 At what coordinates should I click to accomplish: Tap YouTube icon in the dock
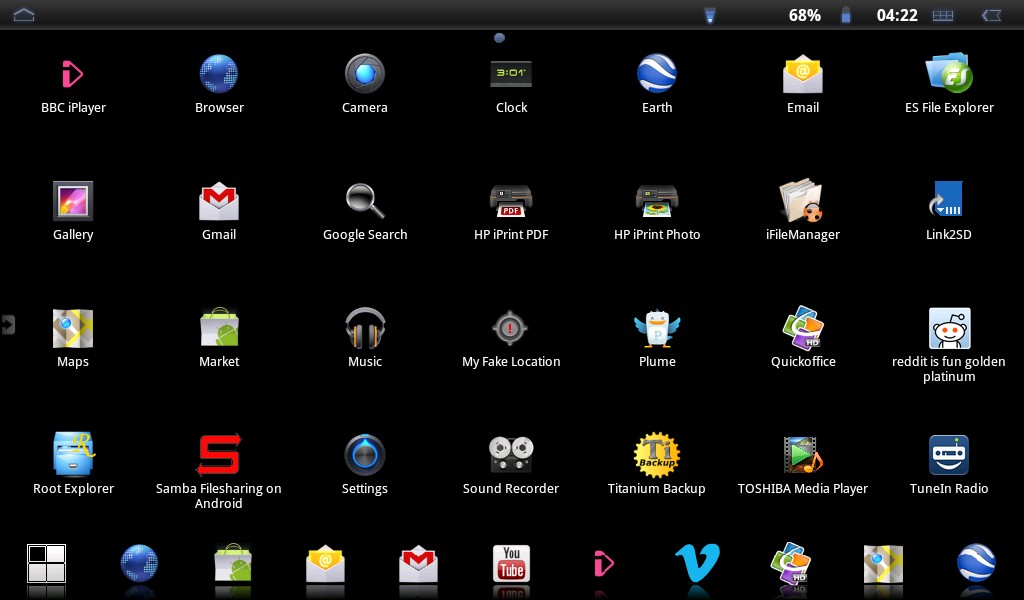pyautogui.click(x=511, y=565)
